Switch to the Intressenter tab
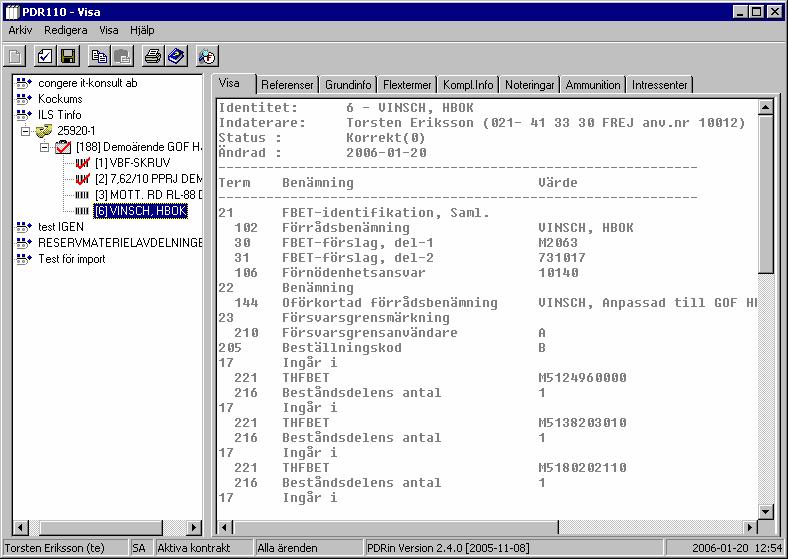The image size is (788, 559). (659, 85)
